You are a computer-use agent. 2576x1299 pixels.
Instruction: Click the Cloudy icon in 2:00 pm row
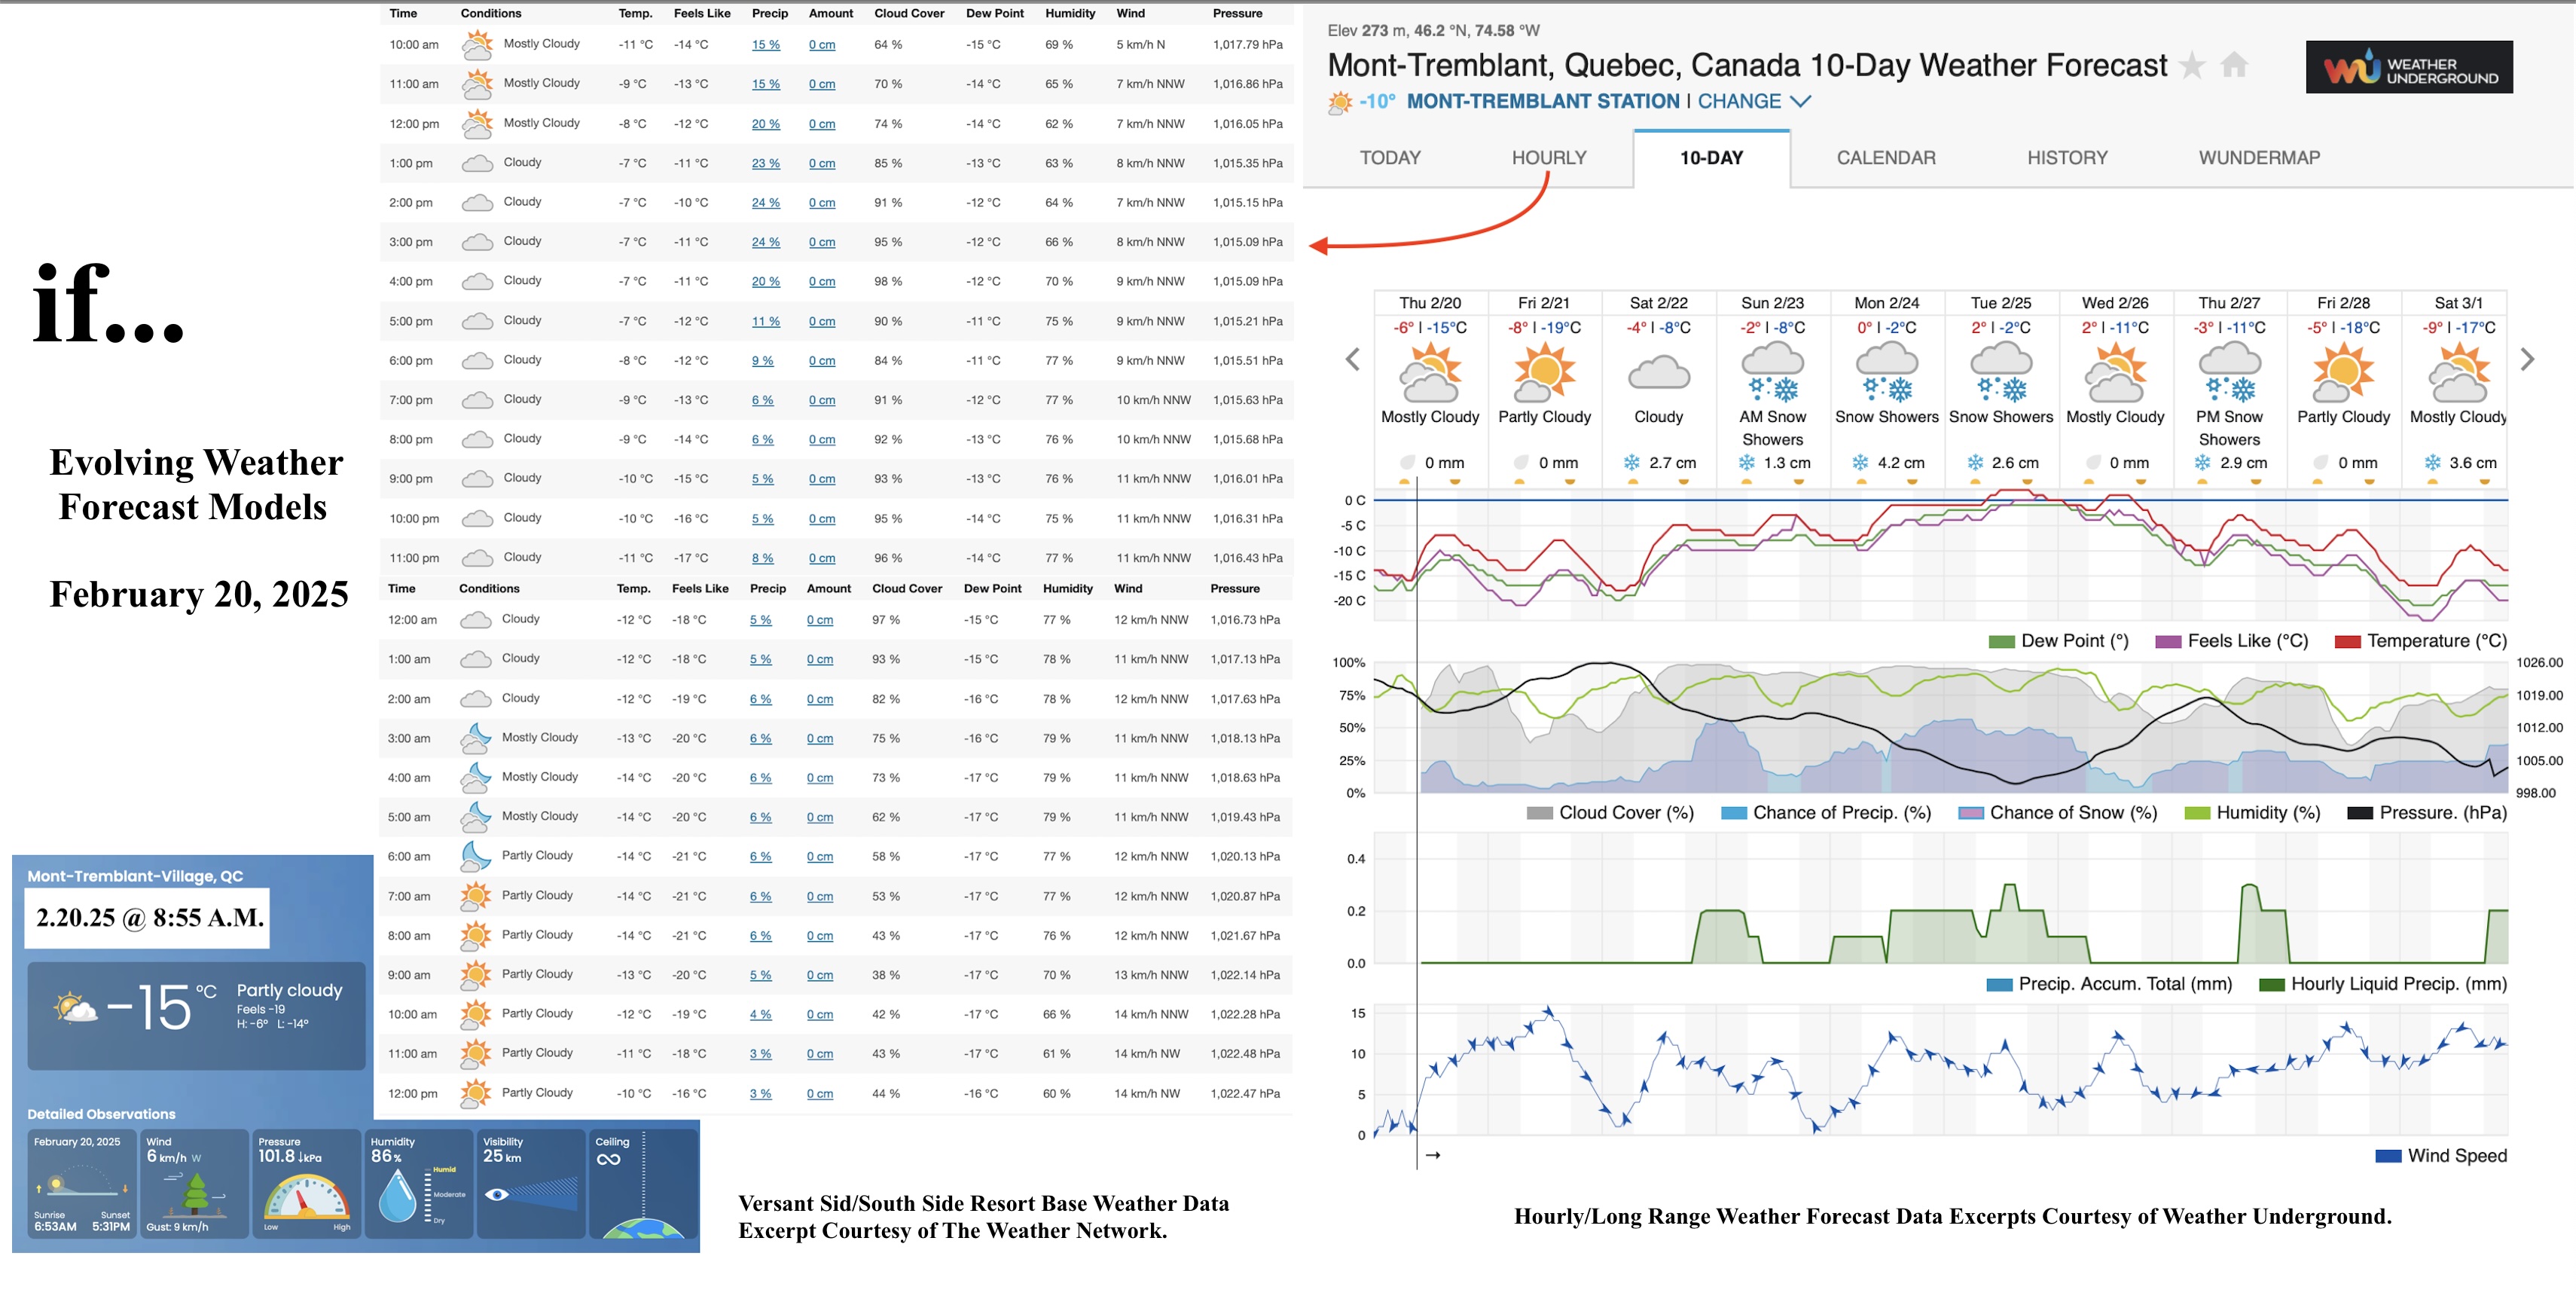(477, 203)
